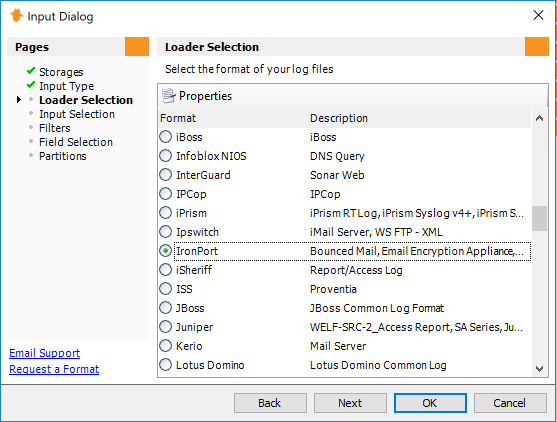Screen dimensions: 557x422
Task: Click the Properties page icon
Action: tap(168, 96)
